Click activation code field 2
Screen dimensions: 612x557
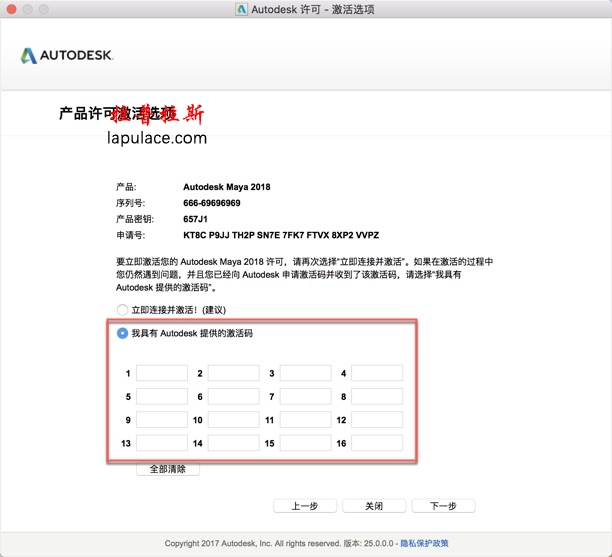[x=234, y=373]
